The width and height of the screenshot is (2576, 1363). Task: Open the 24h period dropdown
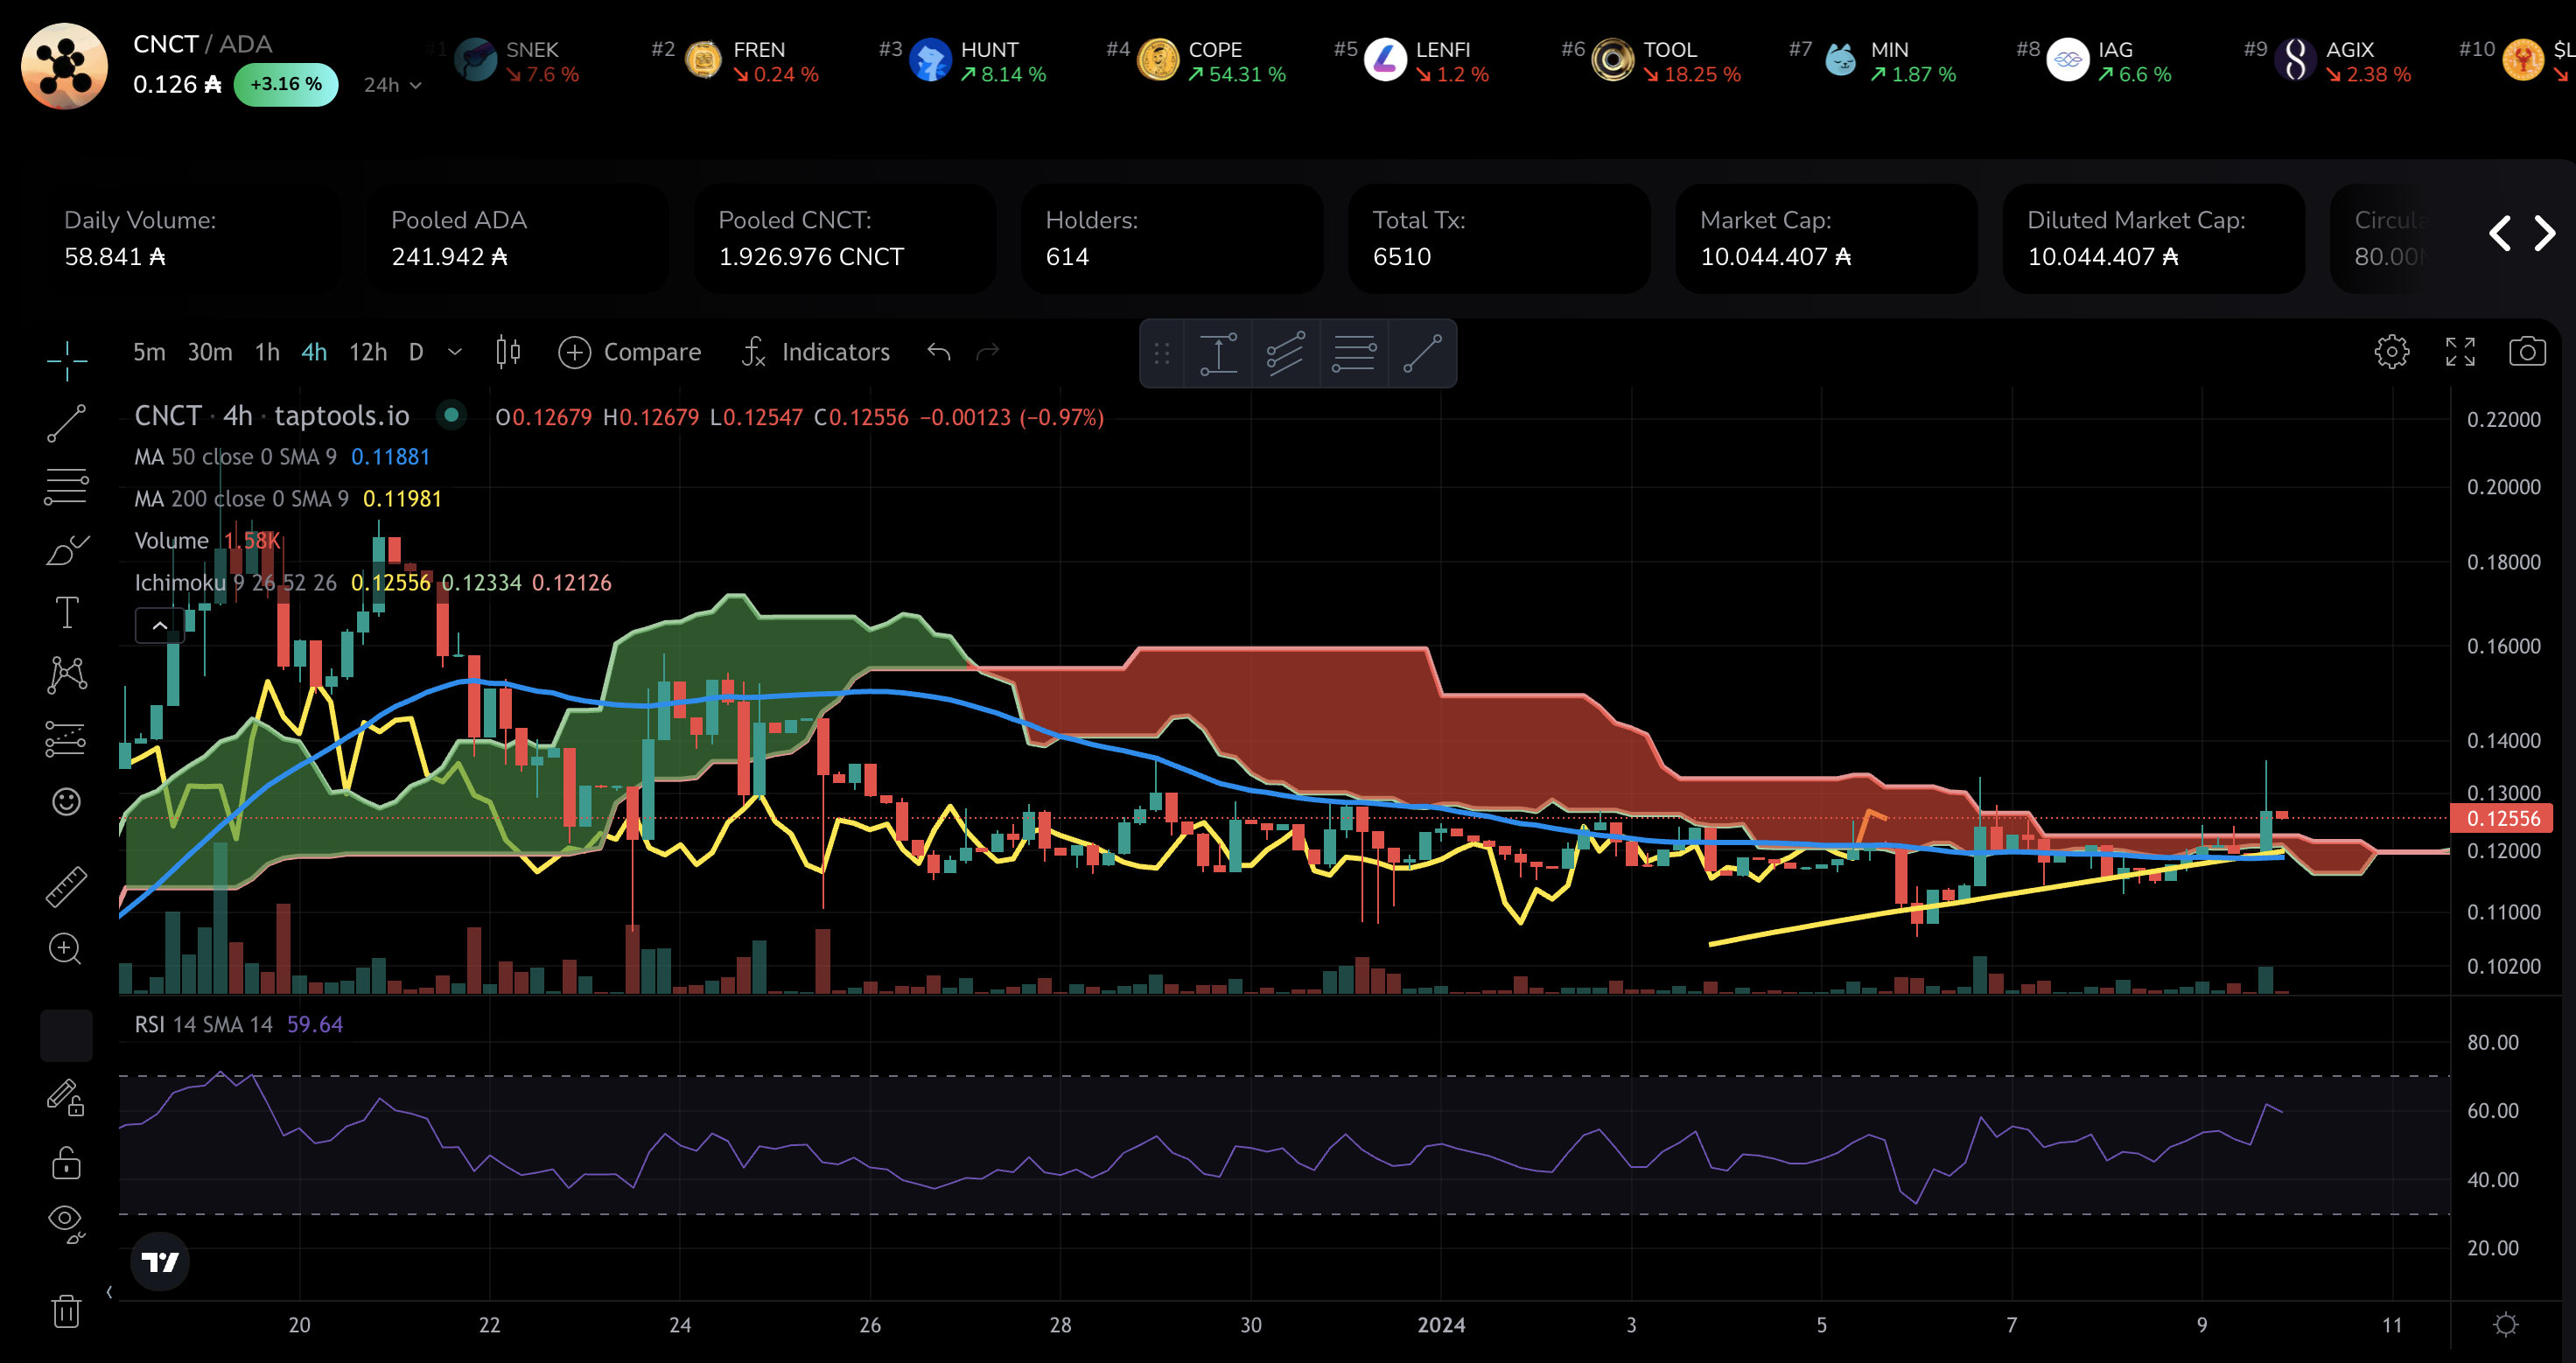click(392, 85)
